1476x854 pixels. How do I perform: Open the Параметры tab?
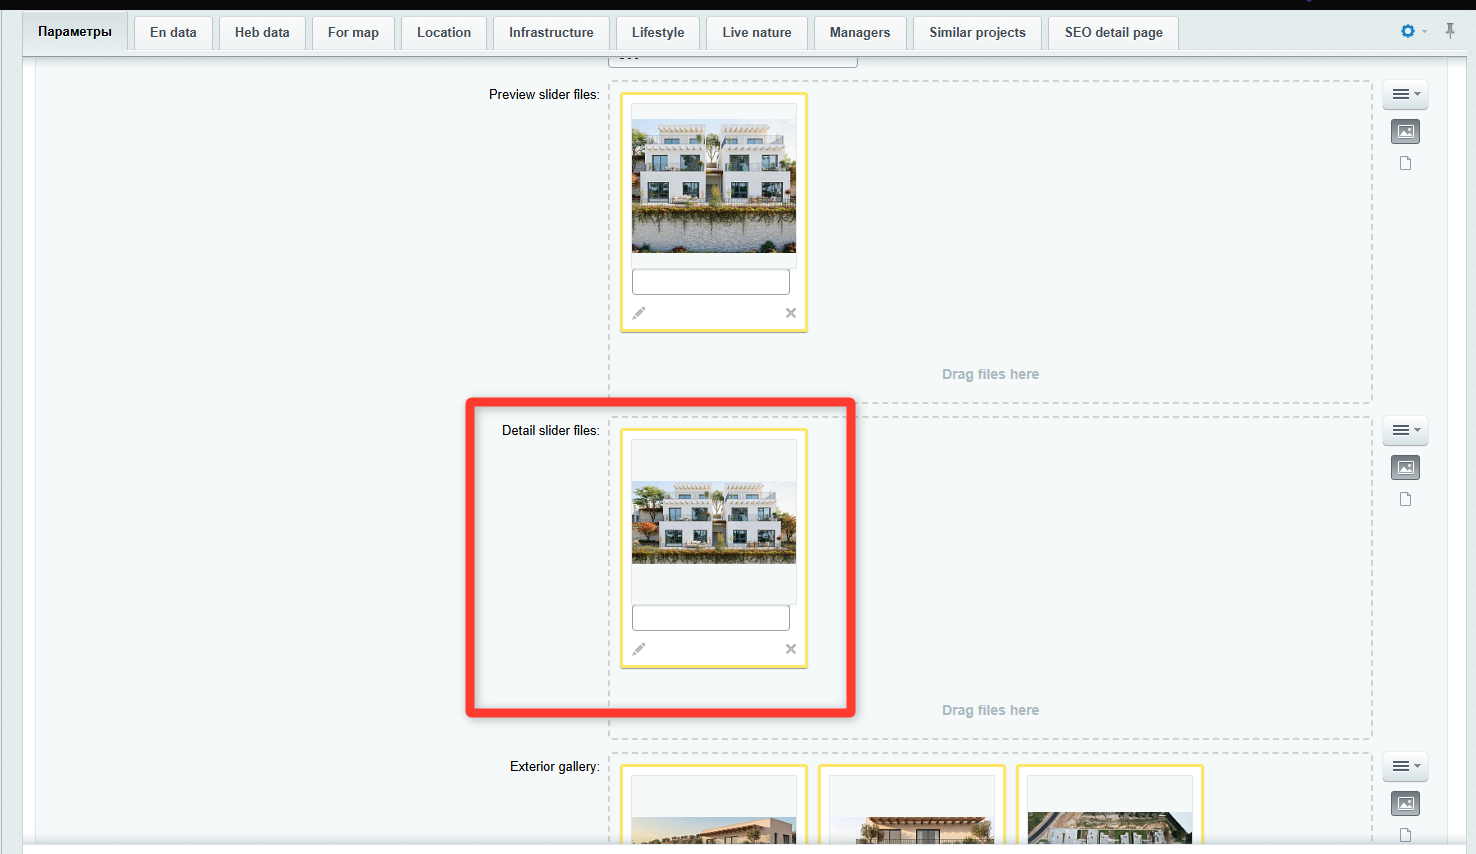75,32
